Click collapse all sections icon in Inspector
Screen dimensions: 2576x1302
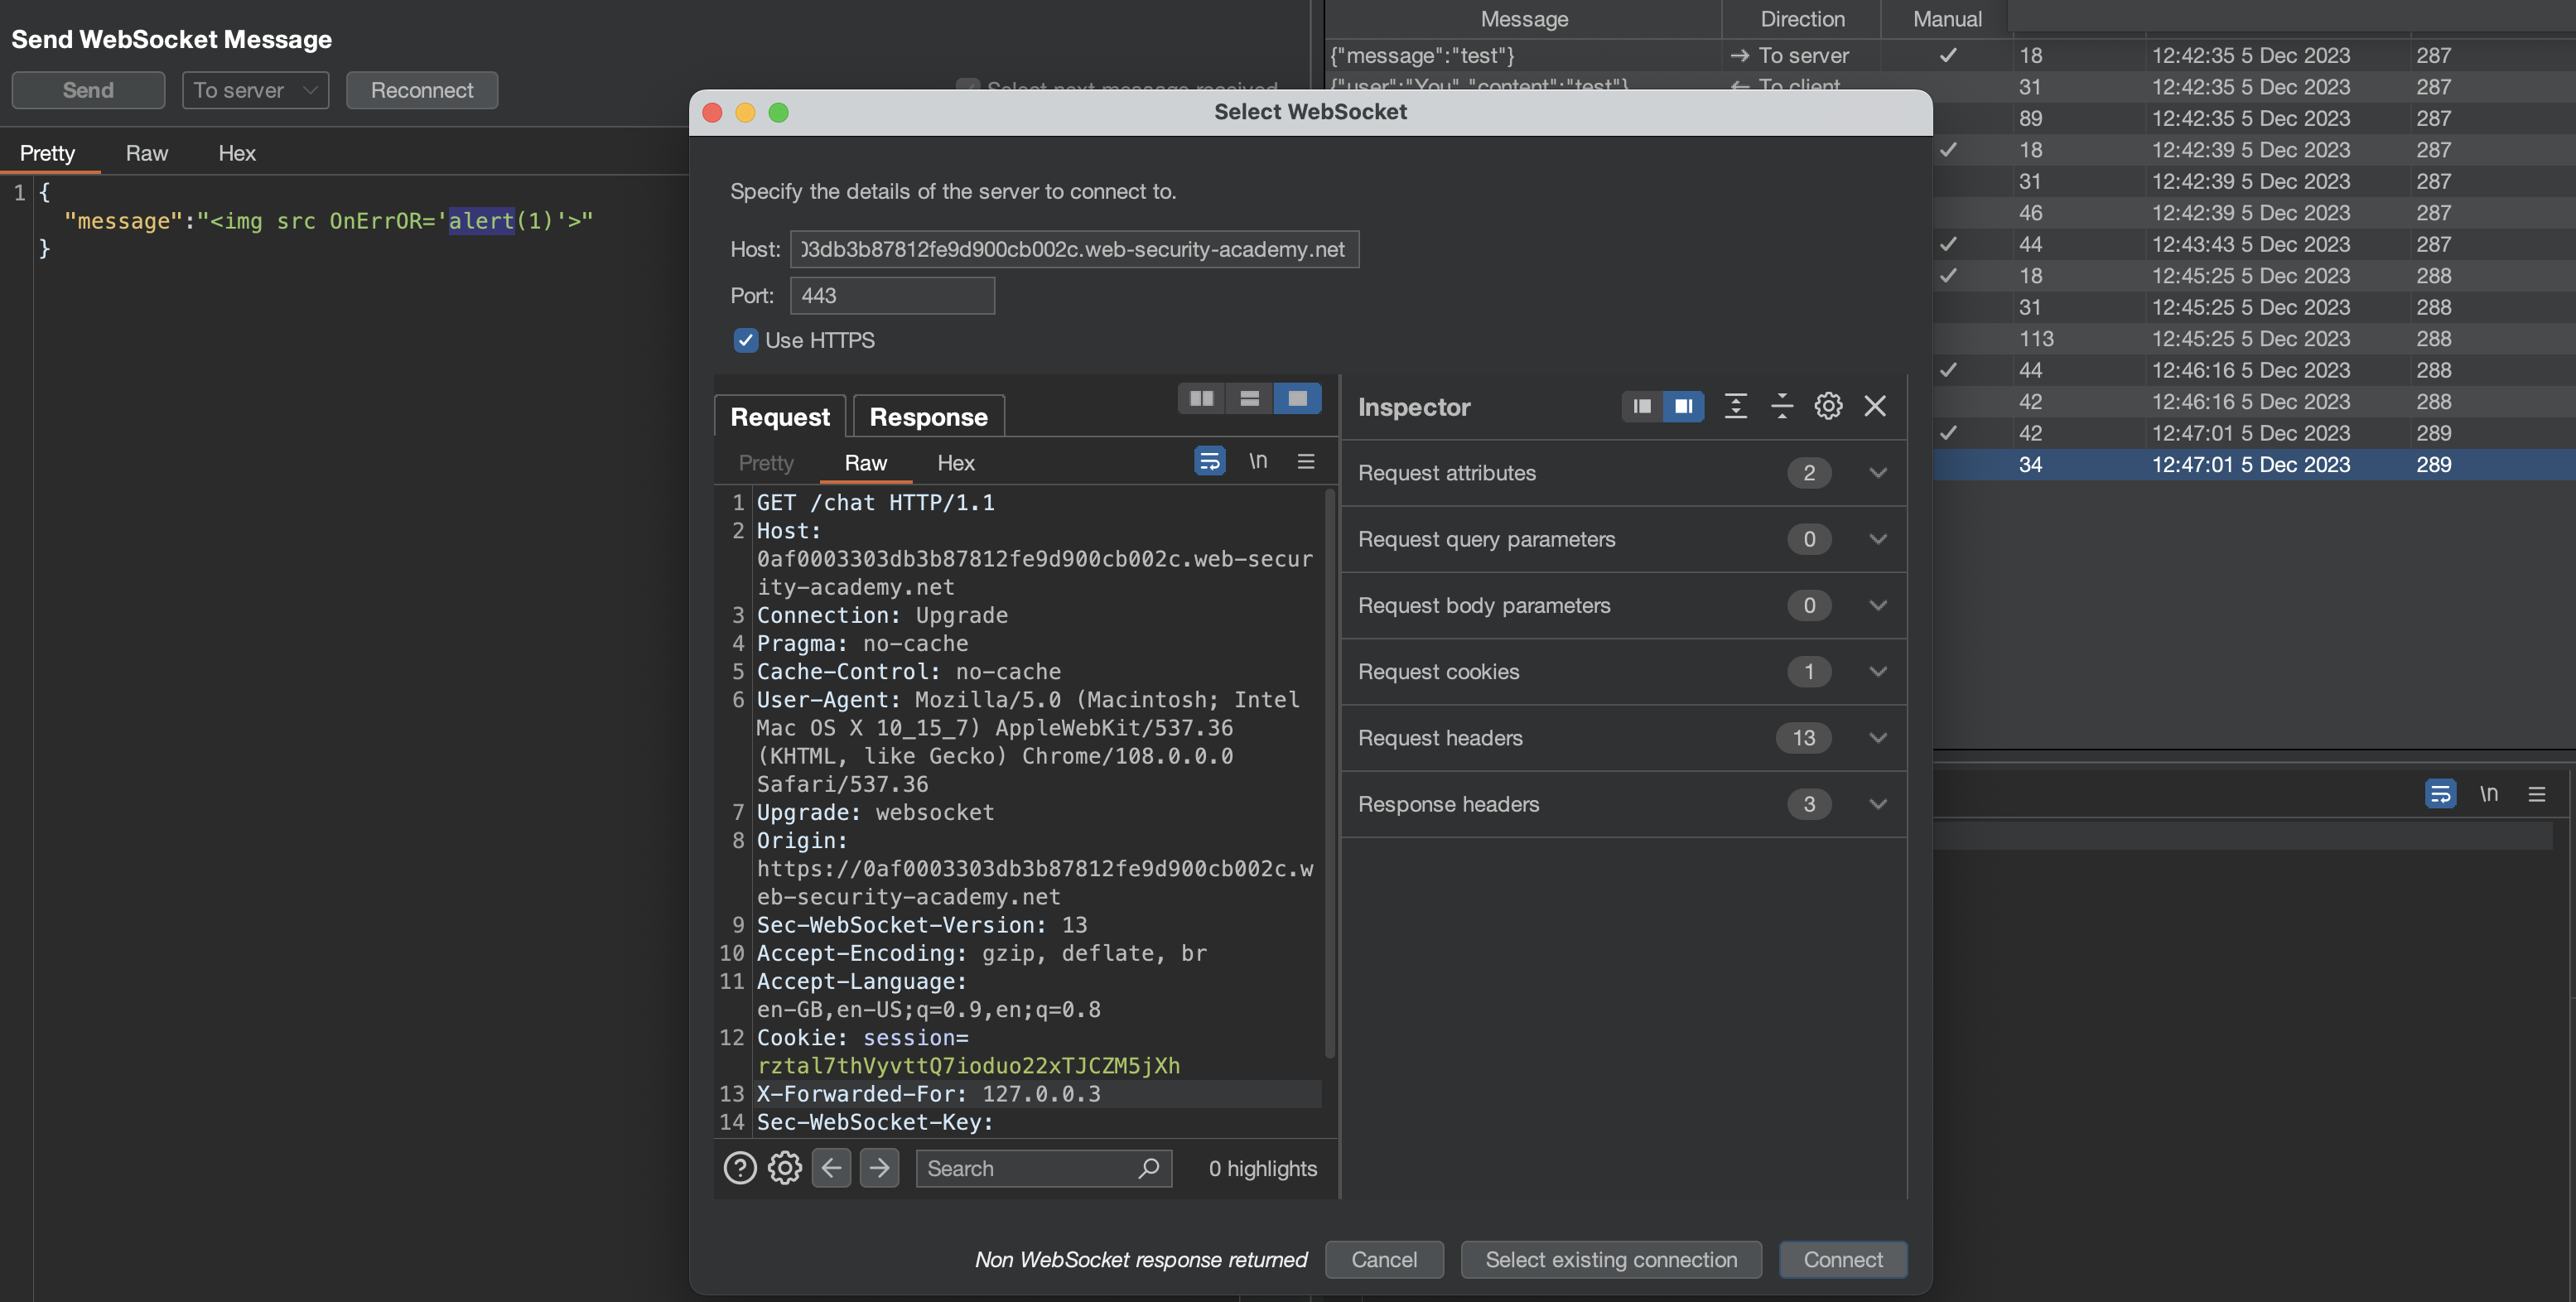coord(1782,406)
